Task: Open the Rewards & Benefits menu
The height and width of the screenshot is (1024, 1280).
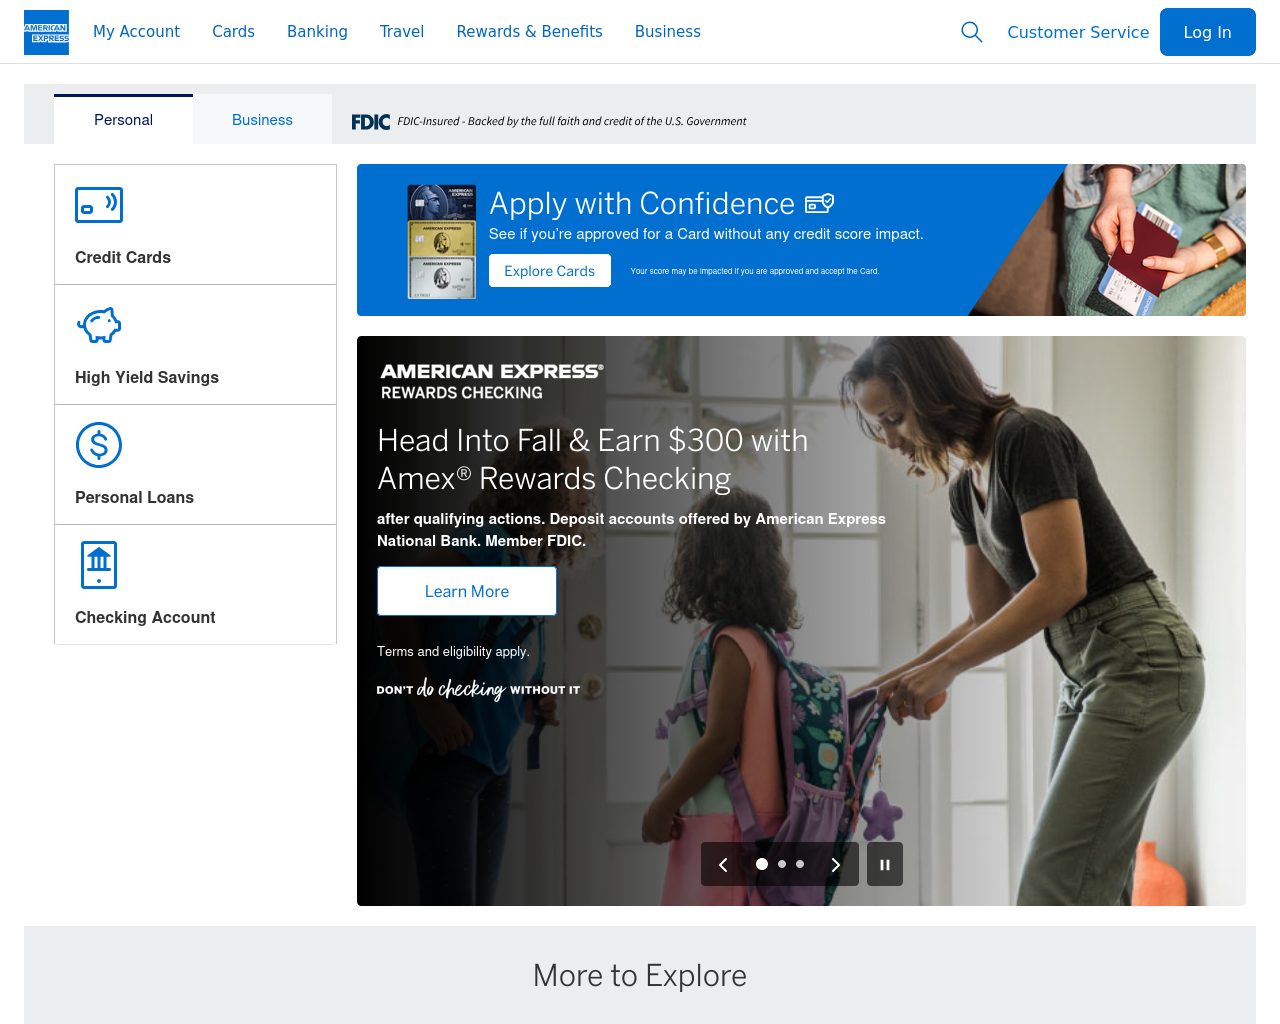Action: click(529, 32)
